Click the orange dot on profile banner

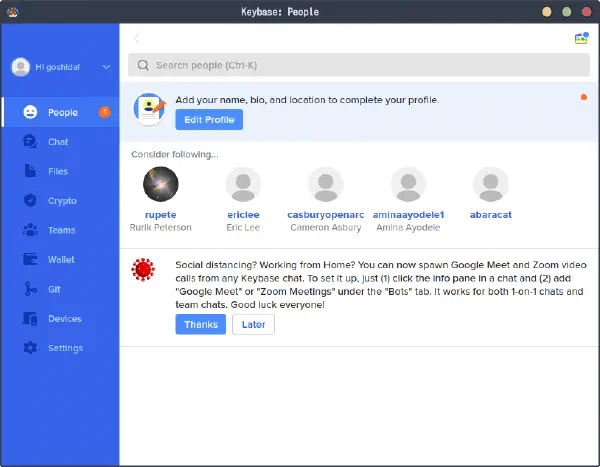pos(584,97)
